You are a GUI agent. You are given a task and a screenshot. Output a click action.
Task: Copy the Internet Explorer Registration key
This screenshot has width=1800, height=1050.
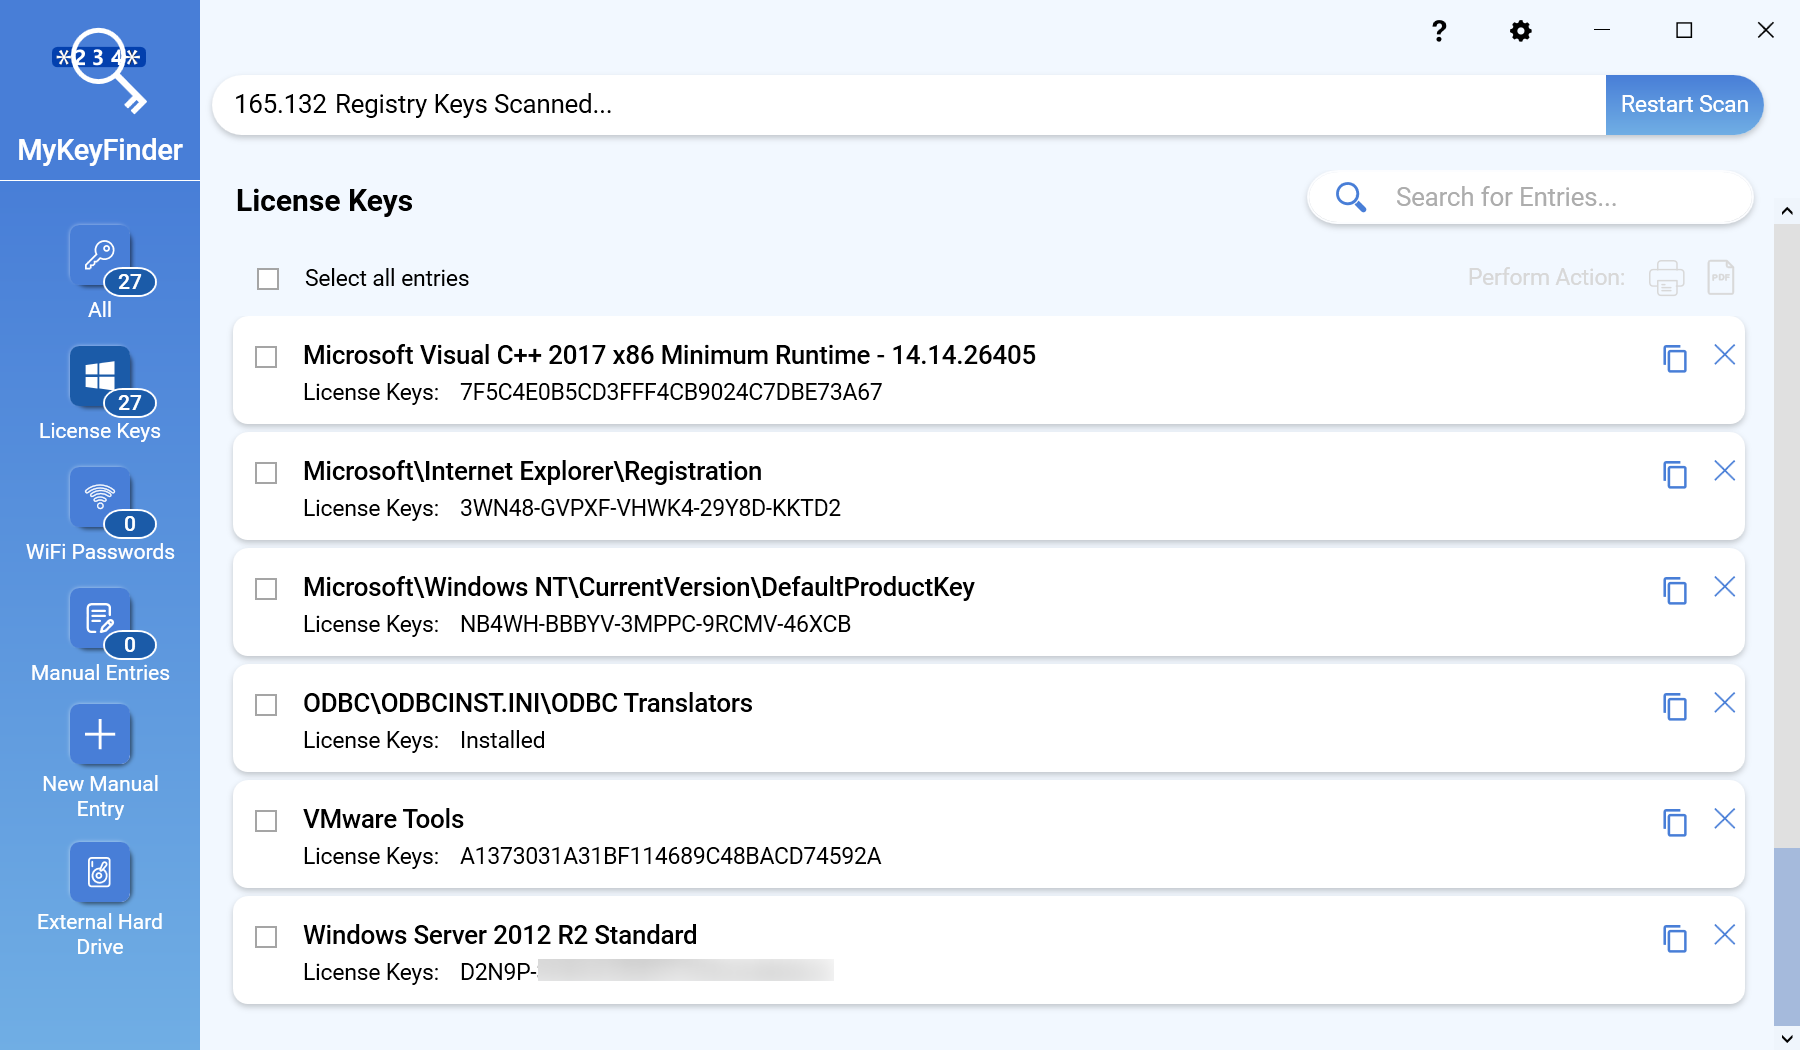tap(1675, 474)
